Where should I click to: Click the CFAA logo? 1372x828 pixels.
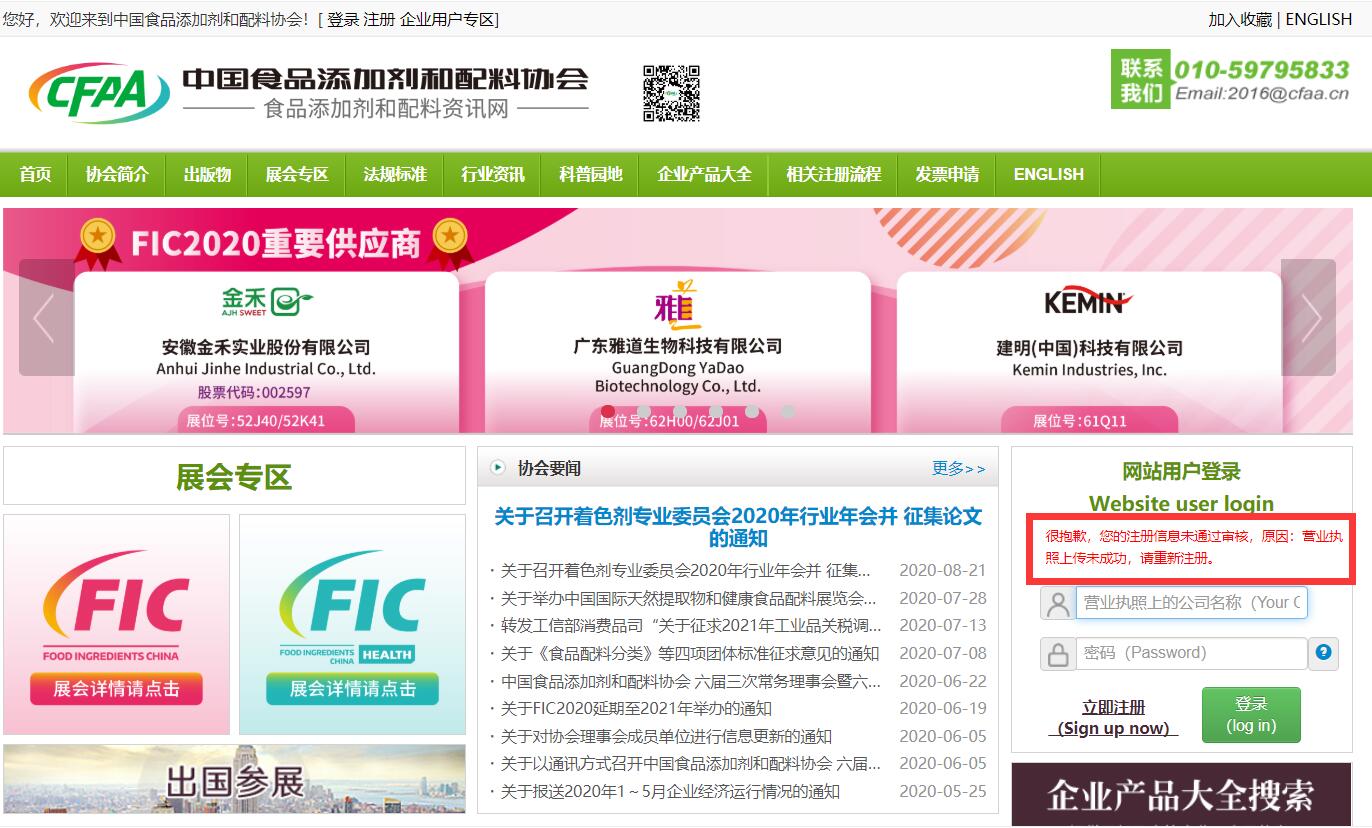coord(99,93)
